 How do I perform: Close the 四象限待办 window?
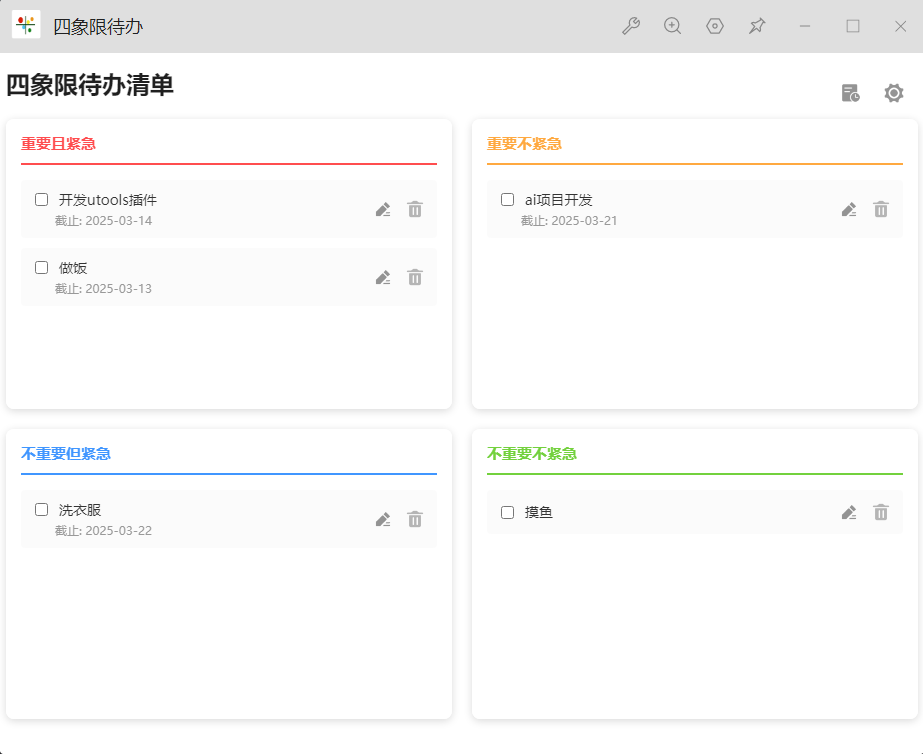pos(900,26)
